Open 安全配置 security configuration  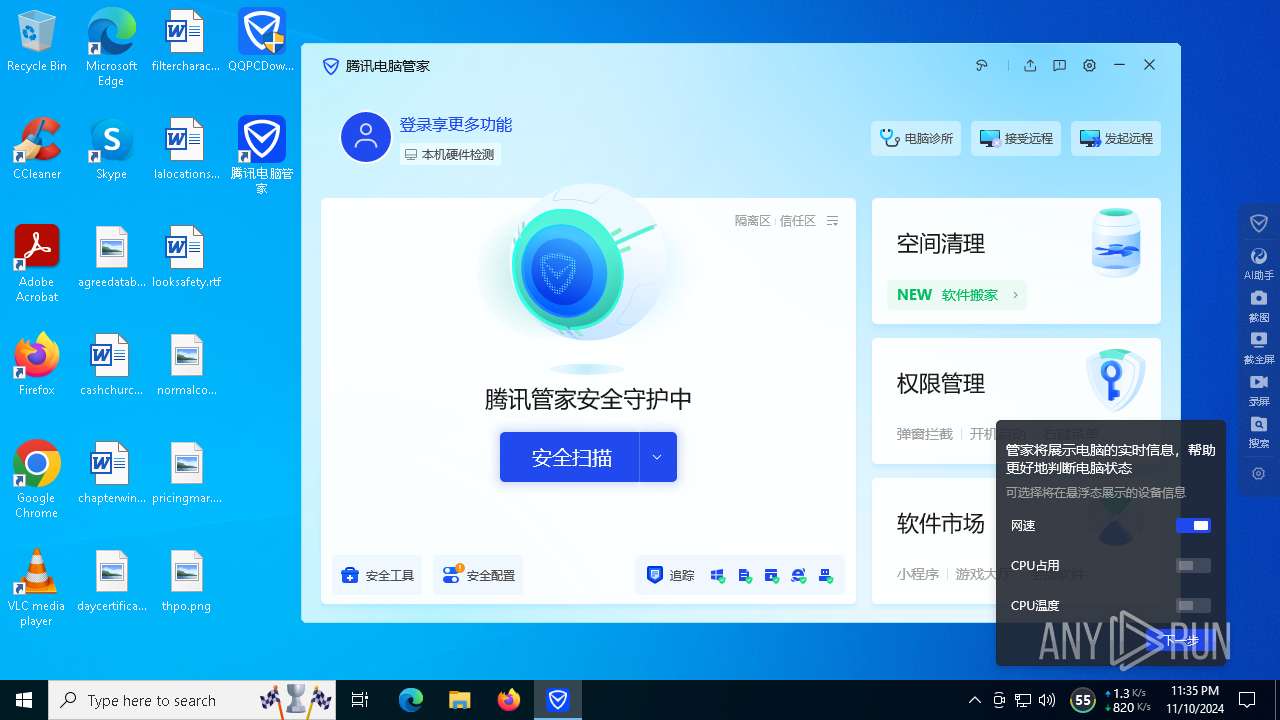(x=478, y=575)
